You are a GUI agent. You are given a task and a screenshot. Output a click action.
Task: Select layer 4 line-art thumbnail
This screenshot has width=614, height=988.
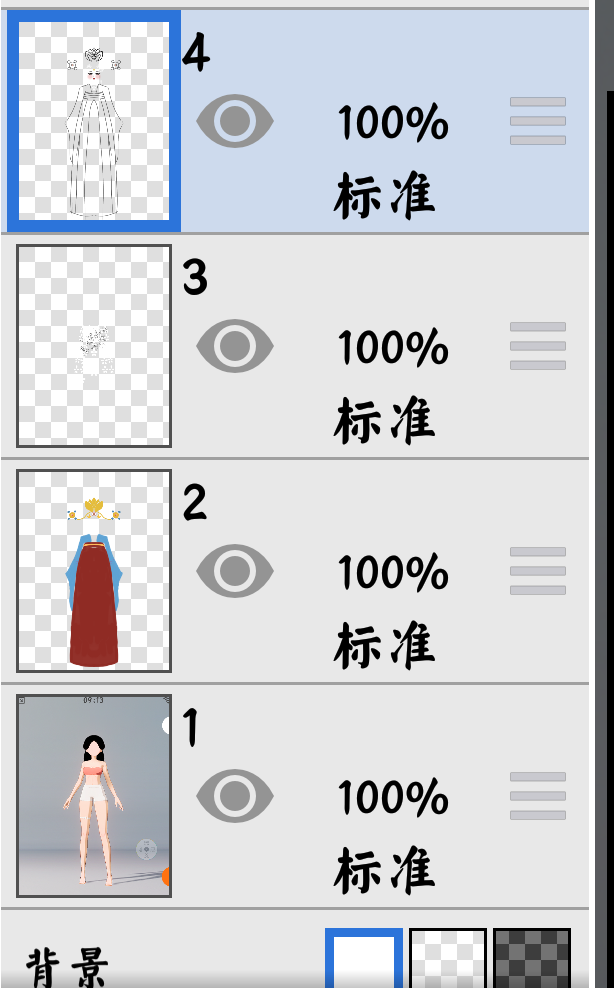94,121
